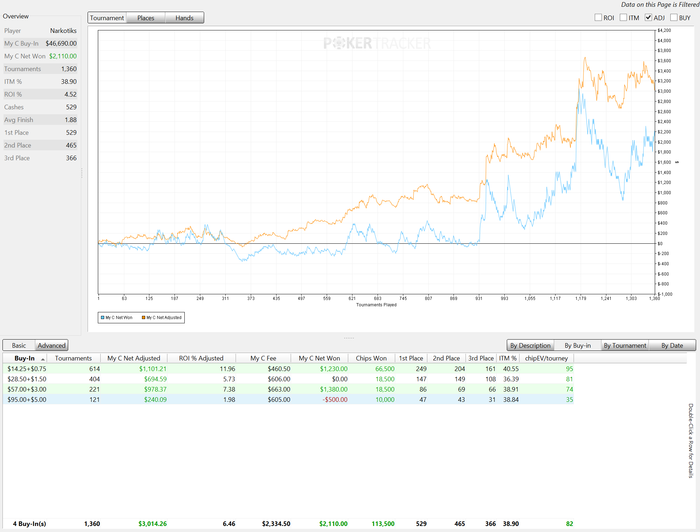Group report By Date
The height and width of the screenshot is (532, 700).
pos(672,345)
